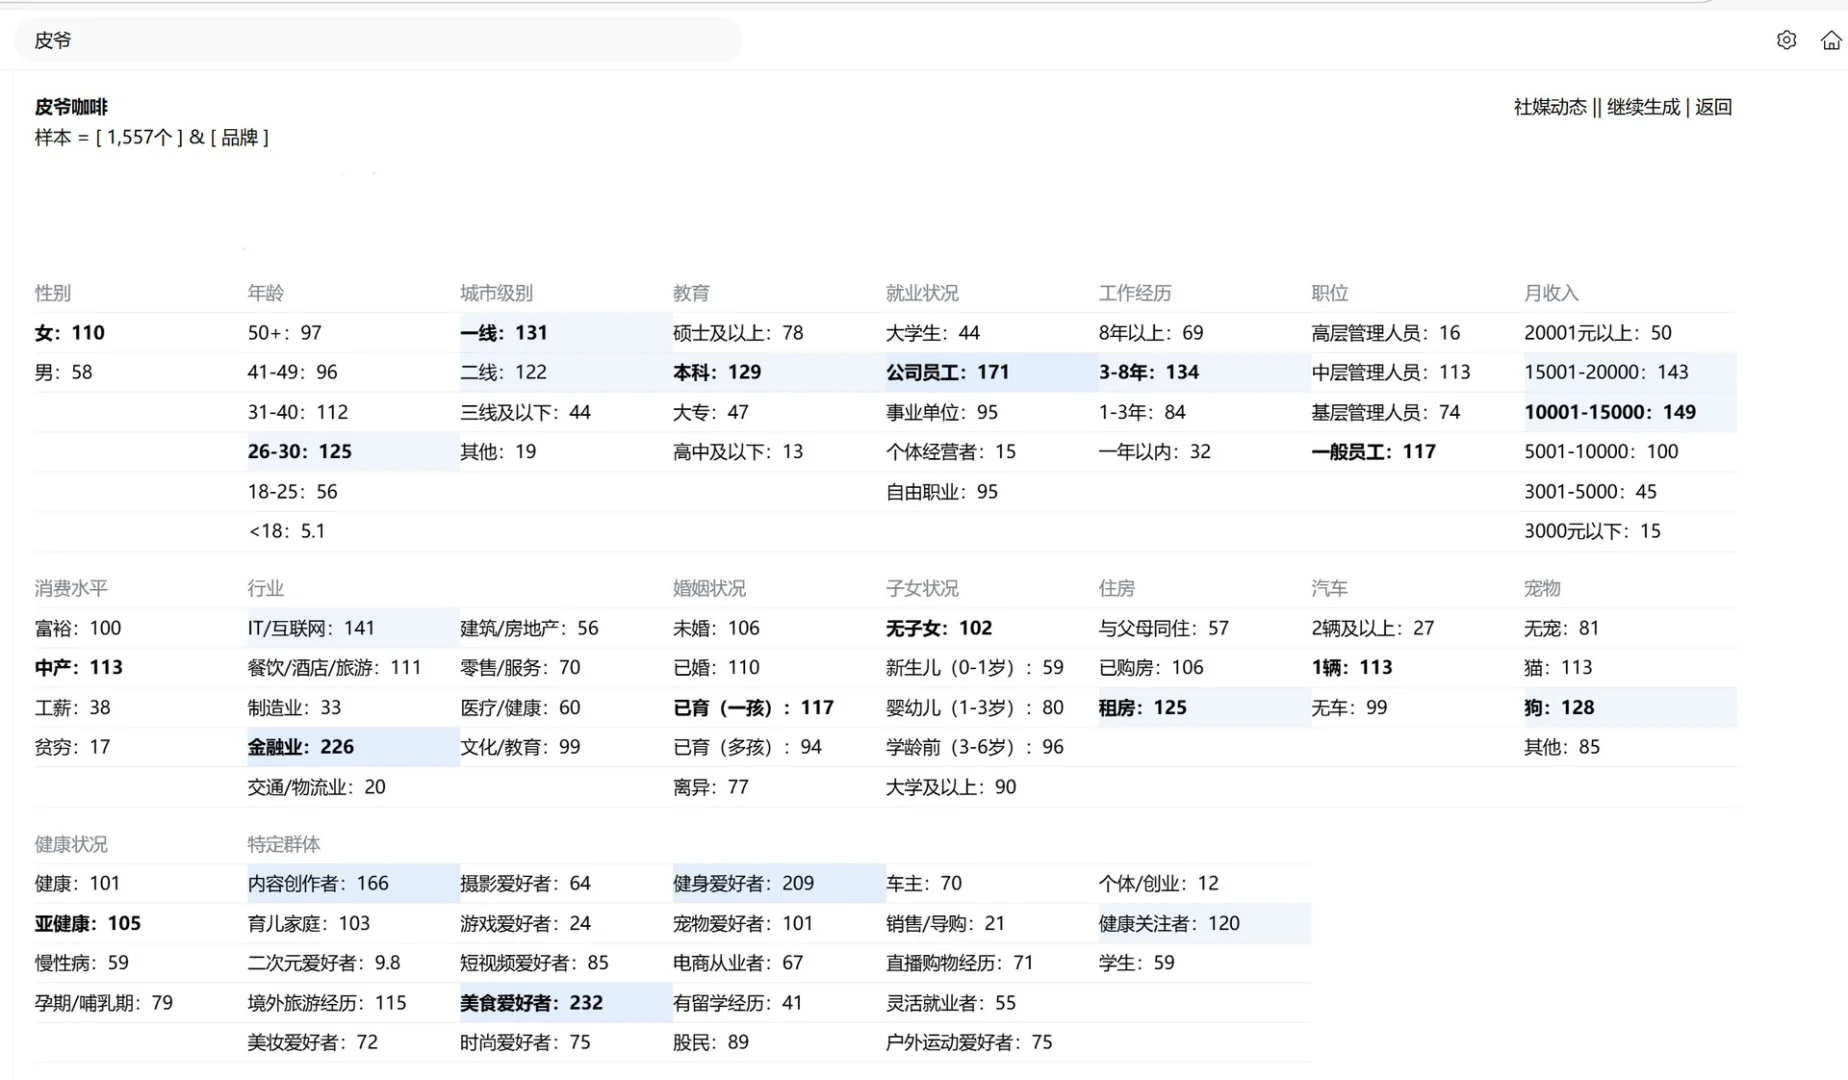Click the 皮爷咖啡 brand title
This screenshot has height=1080, width=1848.
(71, 107)
